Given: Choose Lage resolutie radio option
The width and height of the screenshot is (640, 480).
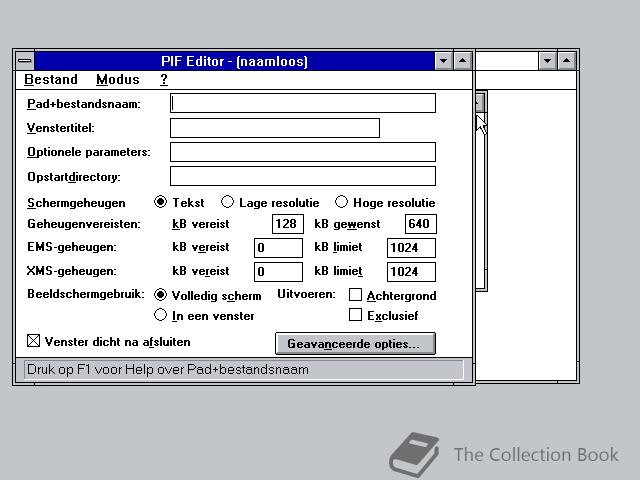Looking at the screenshot, I should (270, 202).
